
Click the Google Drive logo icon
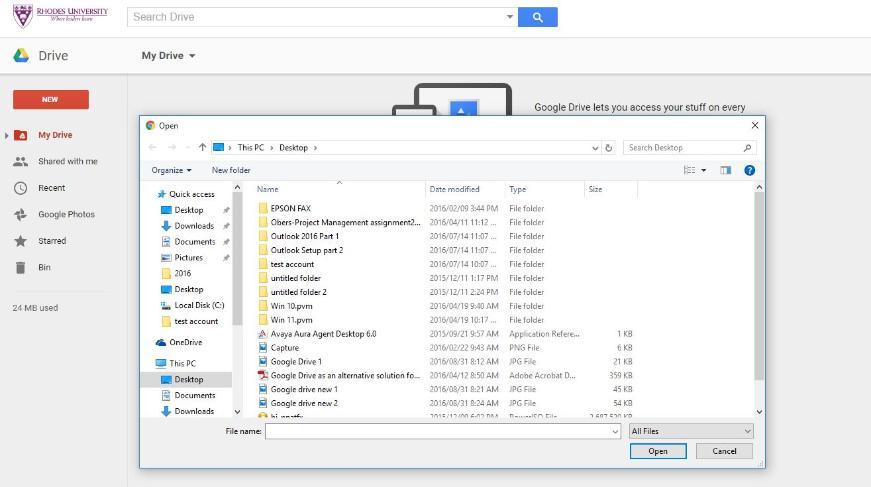coord(21,56)
